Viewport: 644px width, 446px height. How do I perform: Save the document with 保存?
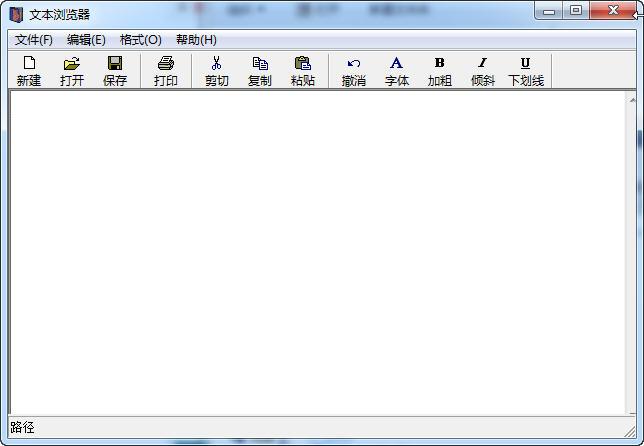[x=115, y=71]
